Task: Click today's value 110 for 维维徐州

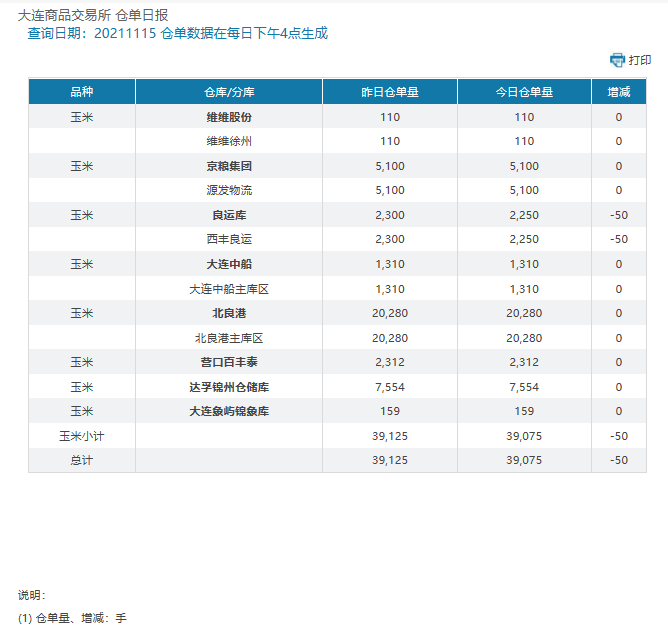Action: coord(524,141)
